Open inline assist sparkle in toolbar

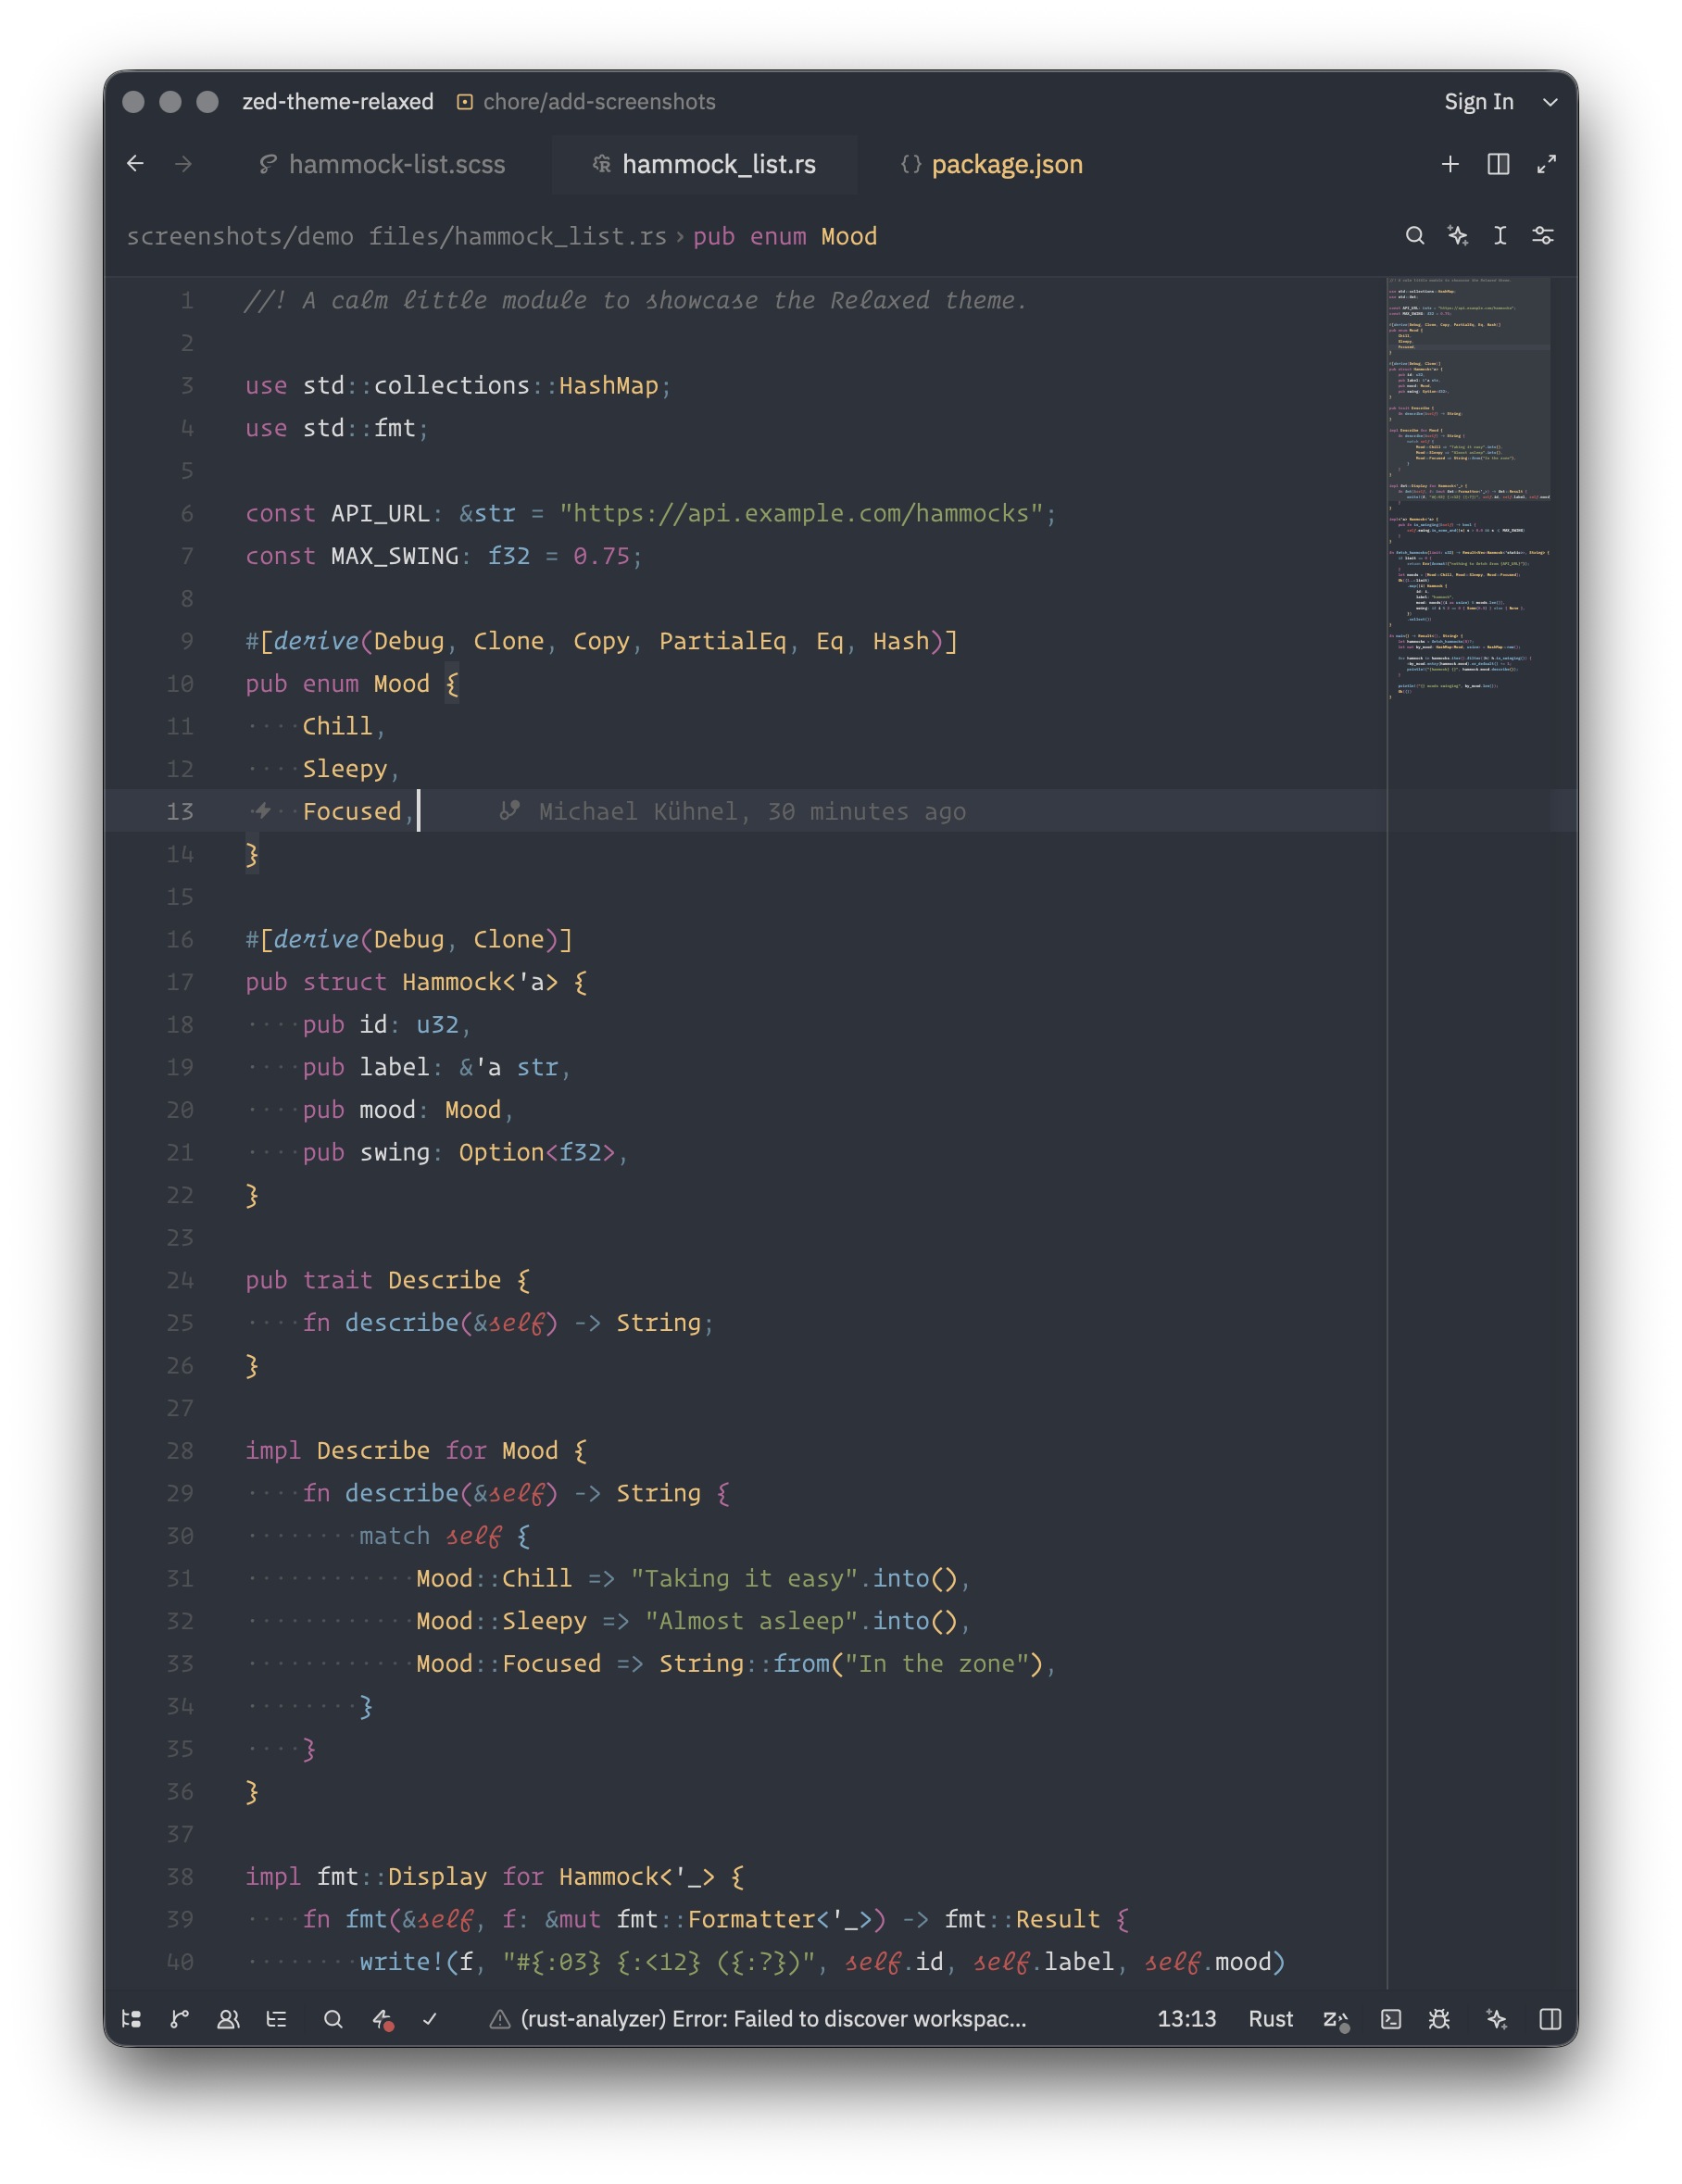pos(1457,235)
